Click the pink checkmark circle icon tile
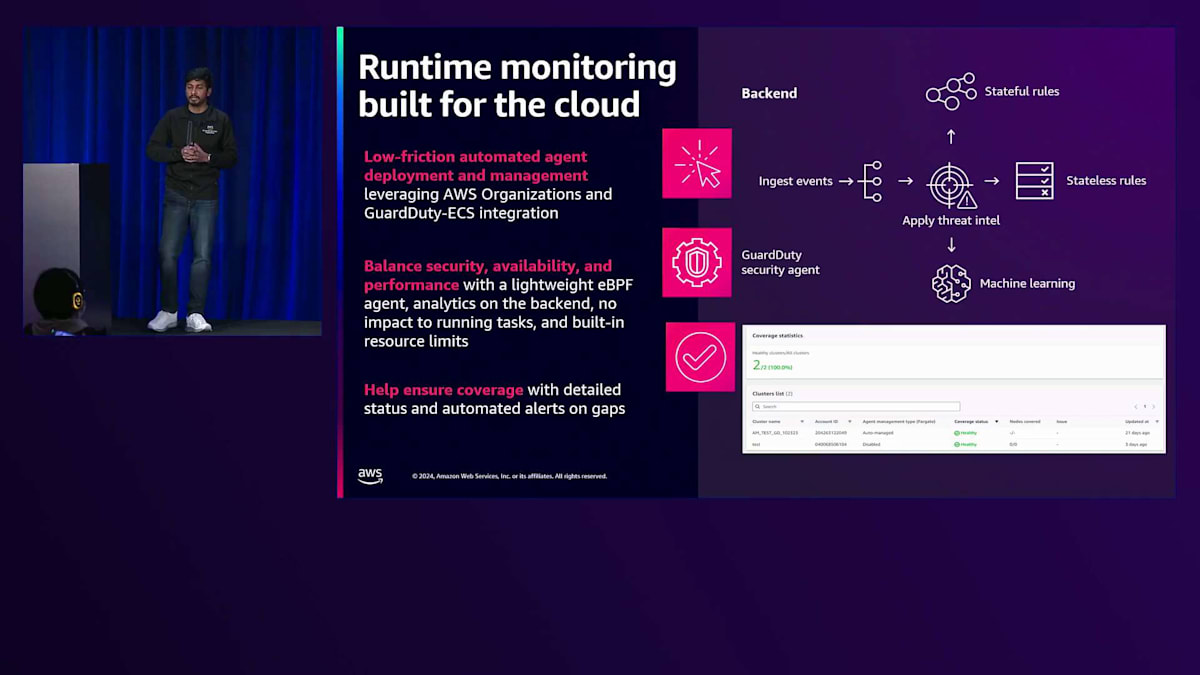 [700, 357]
